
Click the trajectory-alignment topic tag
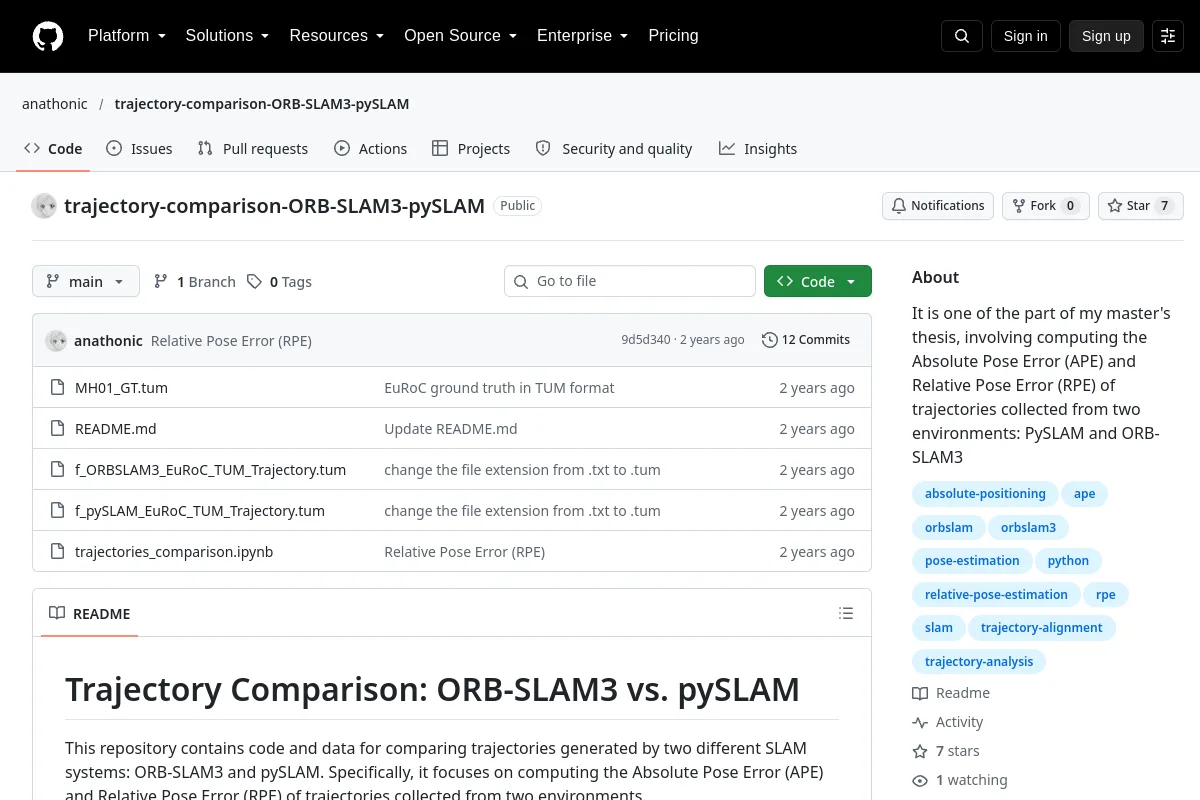(x=1042, y=628)
